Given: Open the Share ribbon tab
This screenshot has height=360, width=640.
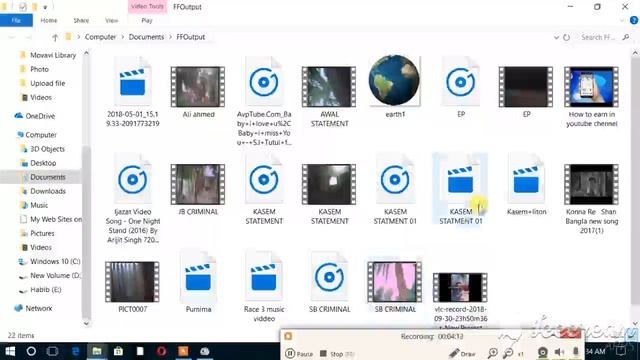Looking at the screenshot, I should 81,20.
